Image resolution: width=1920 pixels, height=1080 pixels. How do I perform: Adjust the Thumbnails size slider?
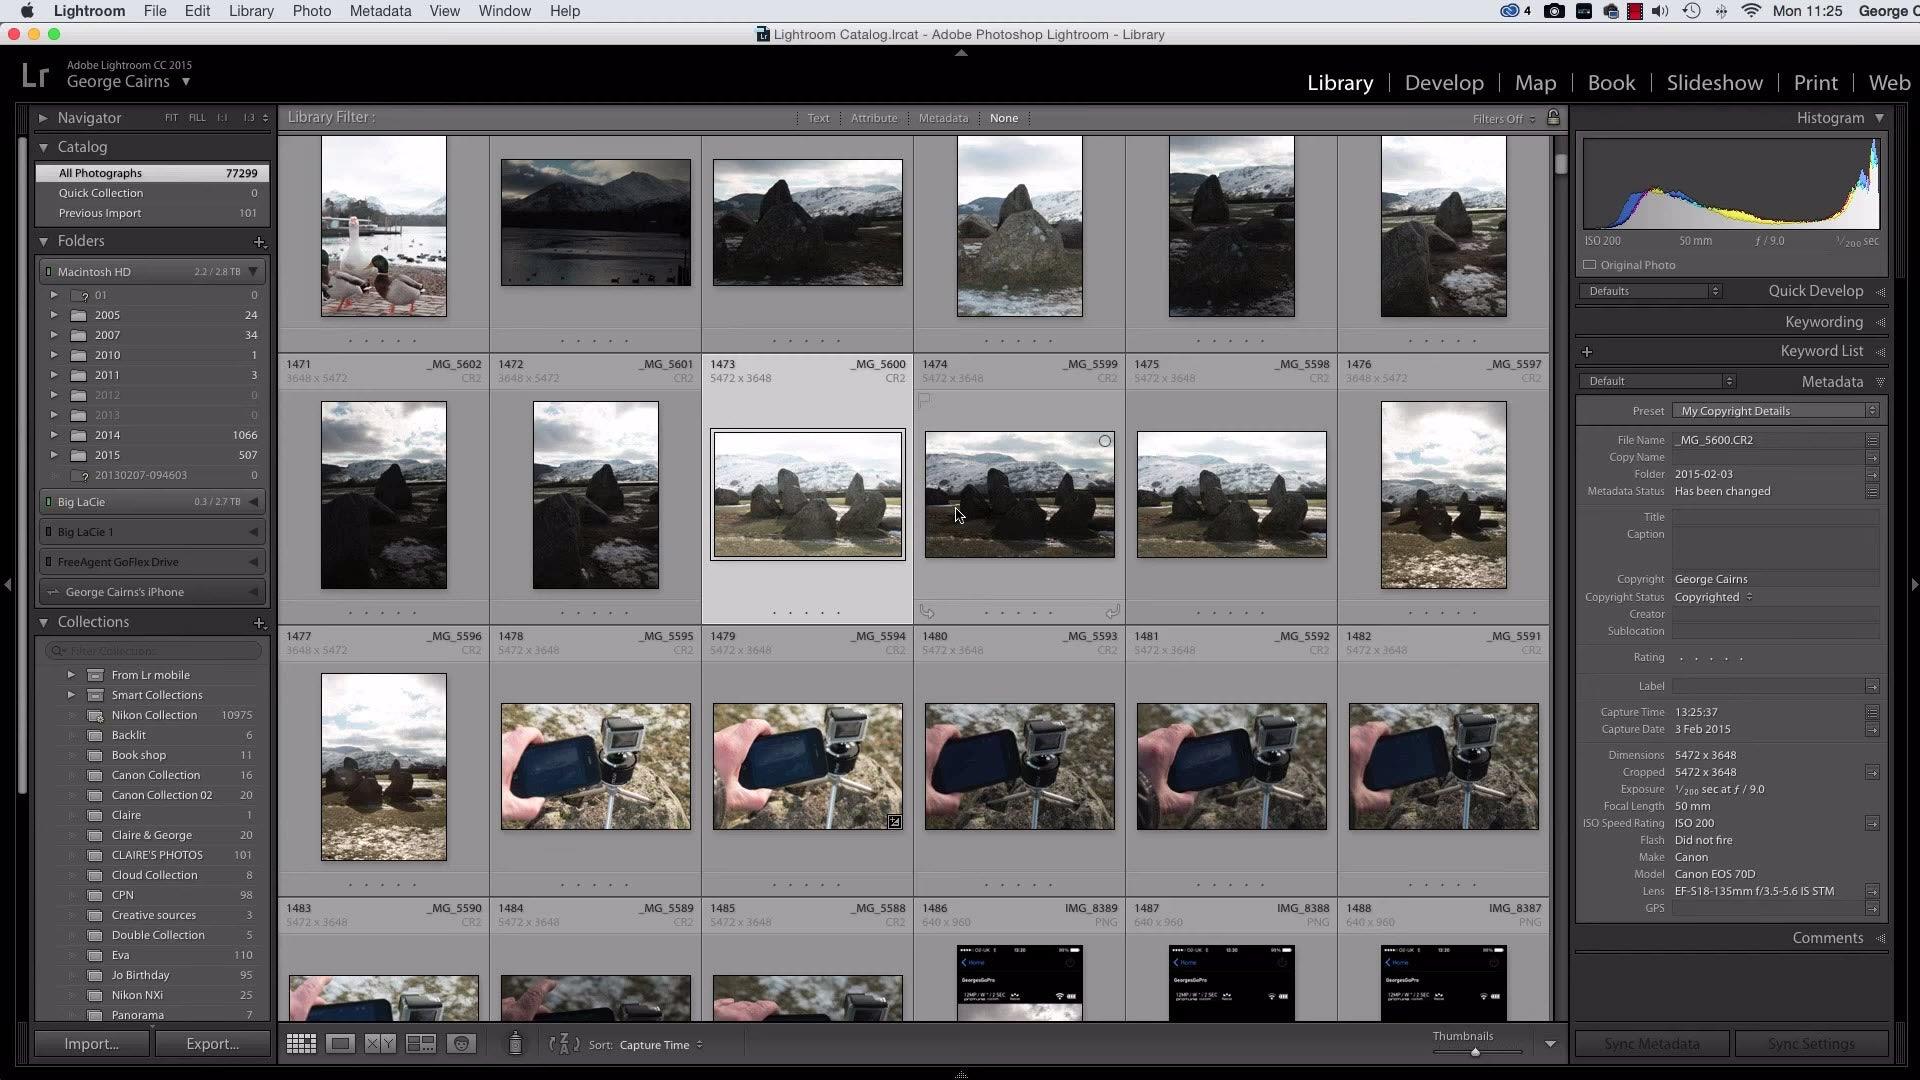[x=1475, y=1052]
